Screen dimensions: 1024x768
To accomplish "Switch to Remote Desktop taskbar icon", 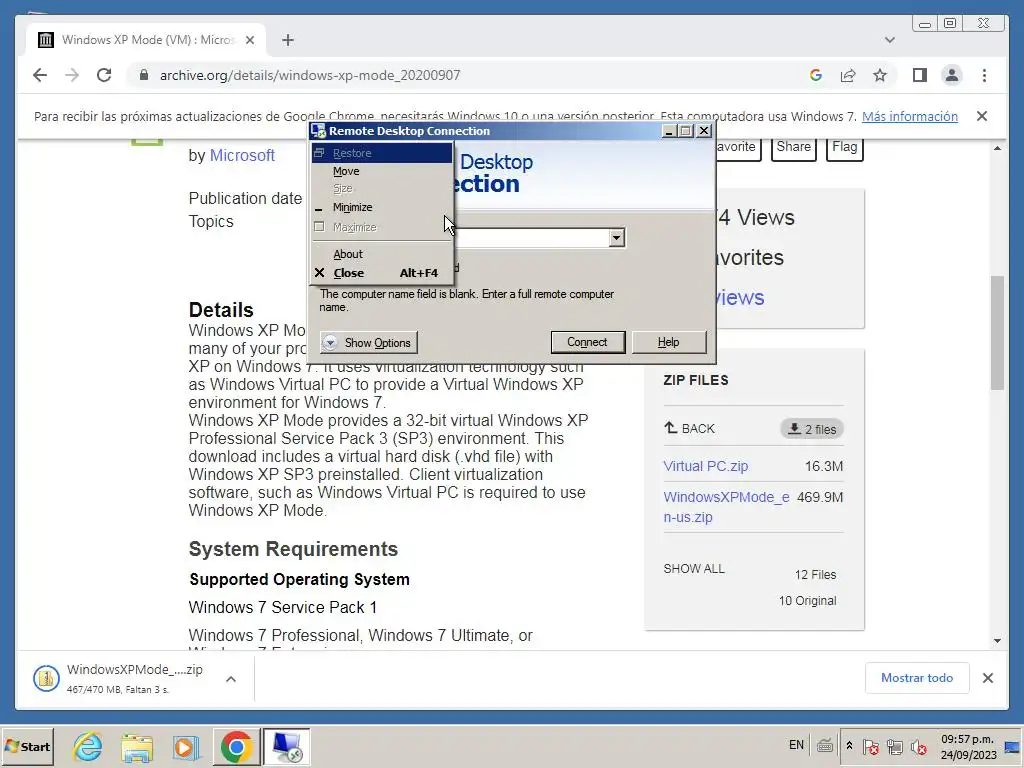I will click(x=287, y=746).
